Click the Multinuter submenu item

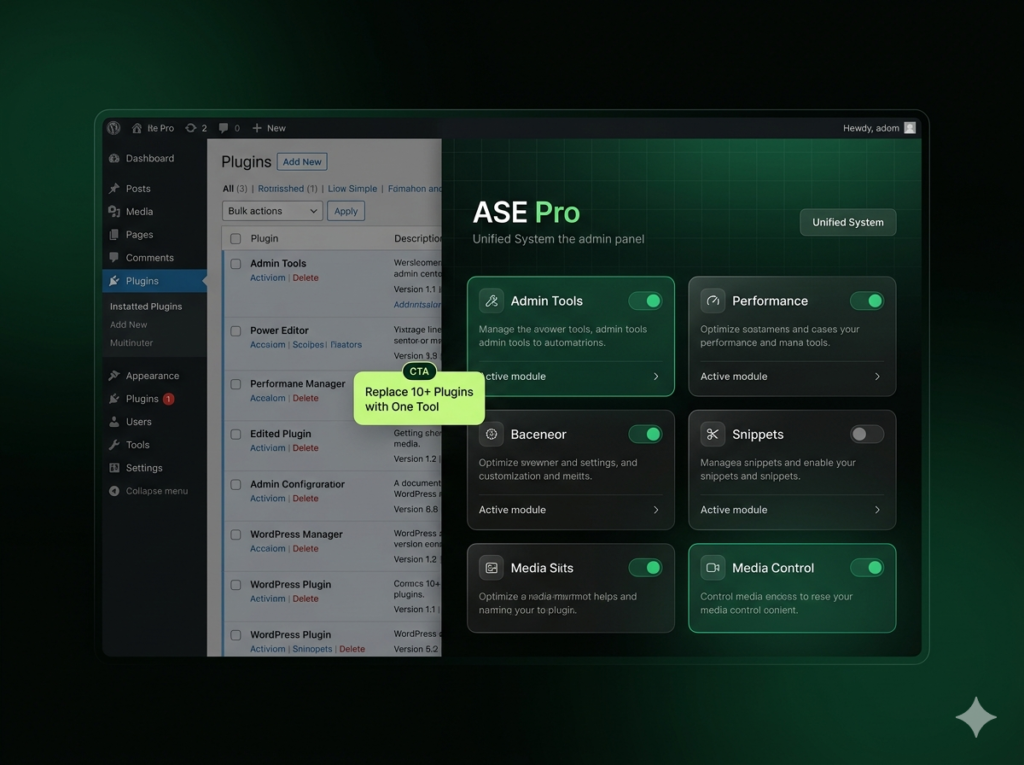(131, 342)
